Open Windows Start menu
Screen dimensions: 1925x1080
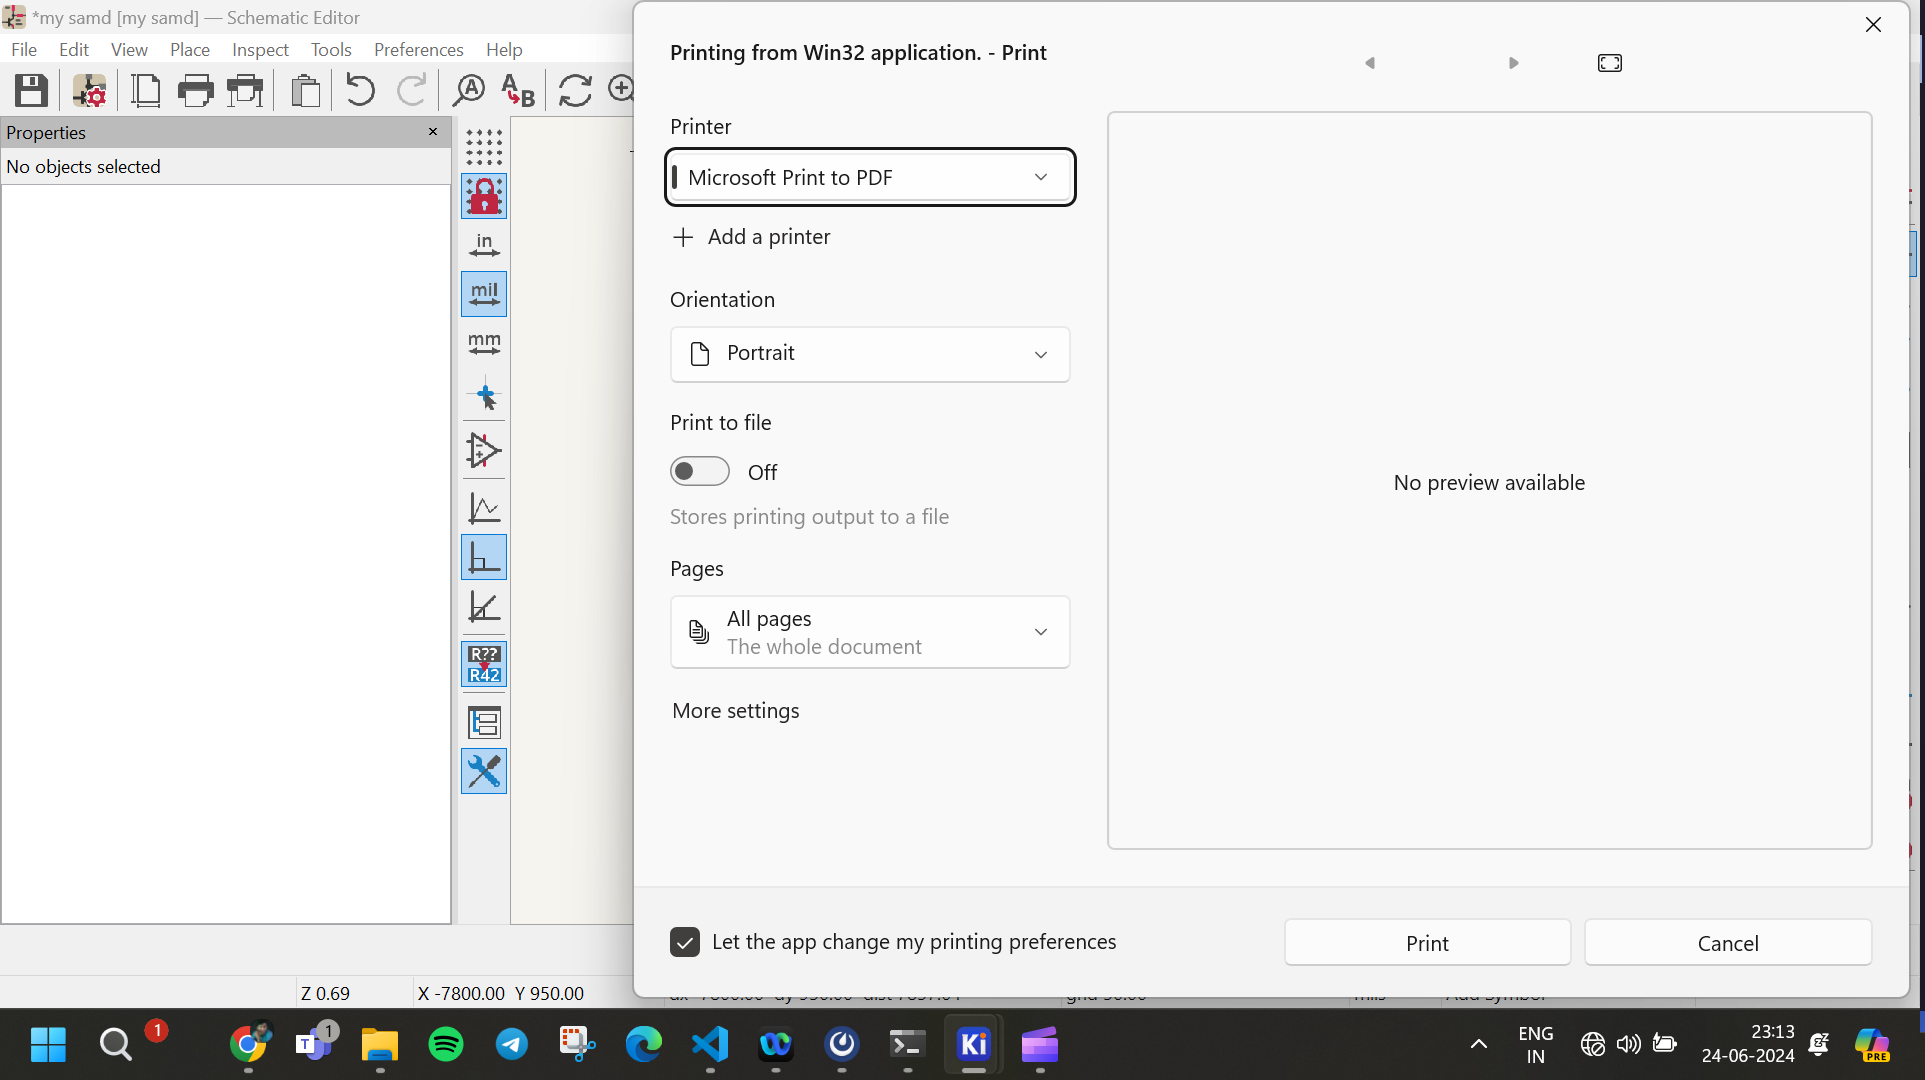click(x=48, y=1045)
